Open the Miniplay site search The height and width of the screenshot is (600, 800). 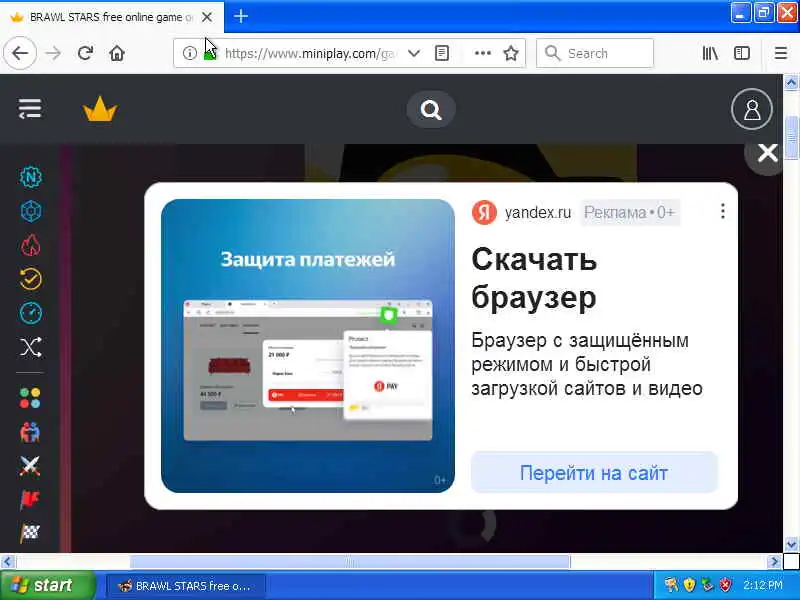point(431,110)
